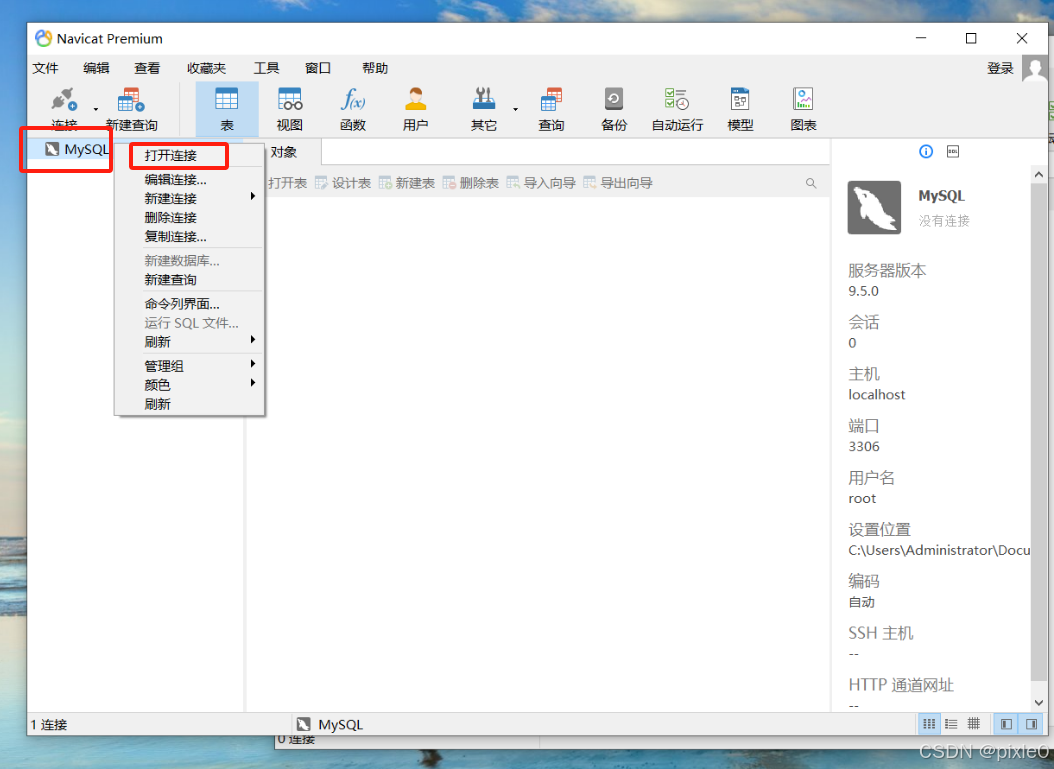Switch to detail view in status bar
Screen dimensions: 1054x769
pyautogui.click(x=973, y=724)
